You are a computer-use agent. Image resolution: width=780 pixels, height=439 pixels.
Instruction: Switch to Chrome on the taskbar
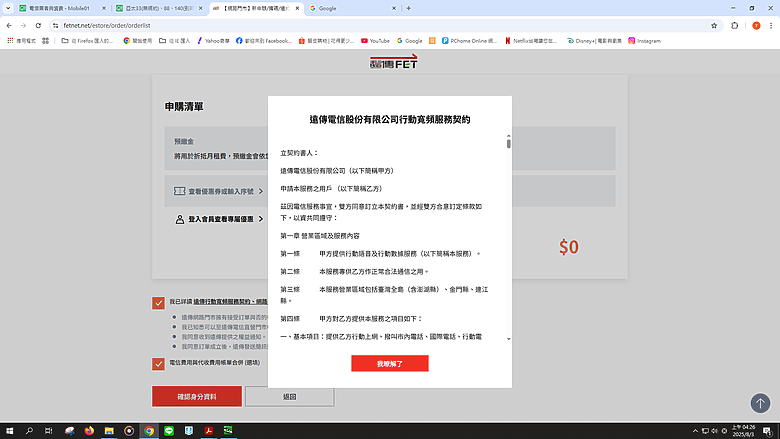pos(149,431)
